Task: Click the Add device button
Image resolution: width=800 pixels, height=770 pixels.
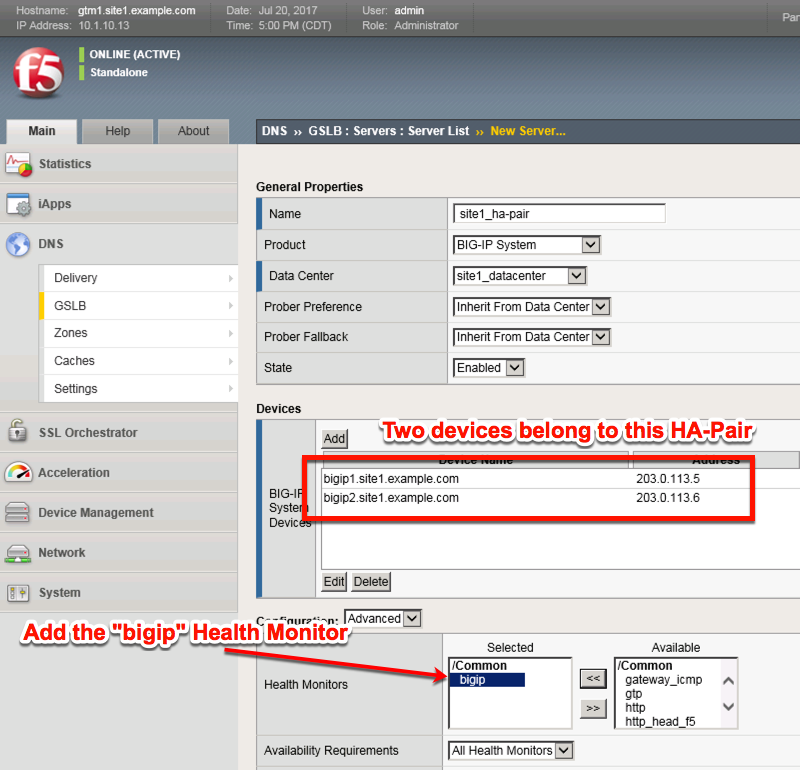Action: (334, 438)
